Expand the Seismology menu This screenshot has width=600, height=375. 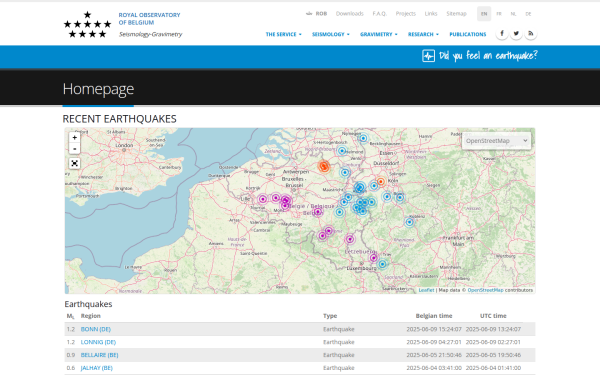(x=331, y=34)
